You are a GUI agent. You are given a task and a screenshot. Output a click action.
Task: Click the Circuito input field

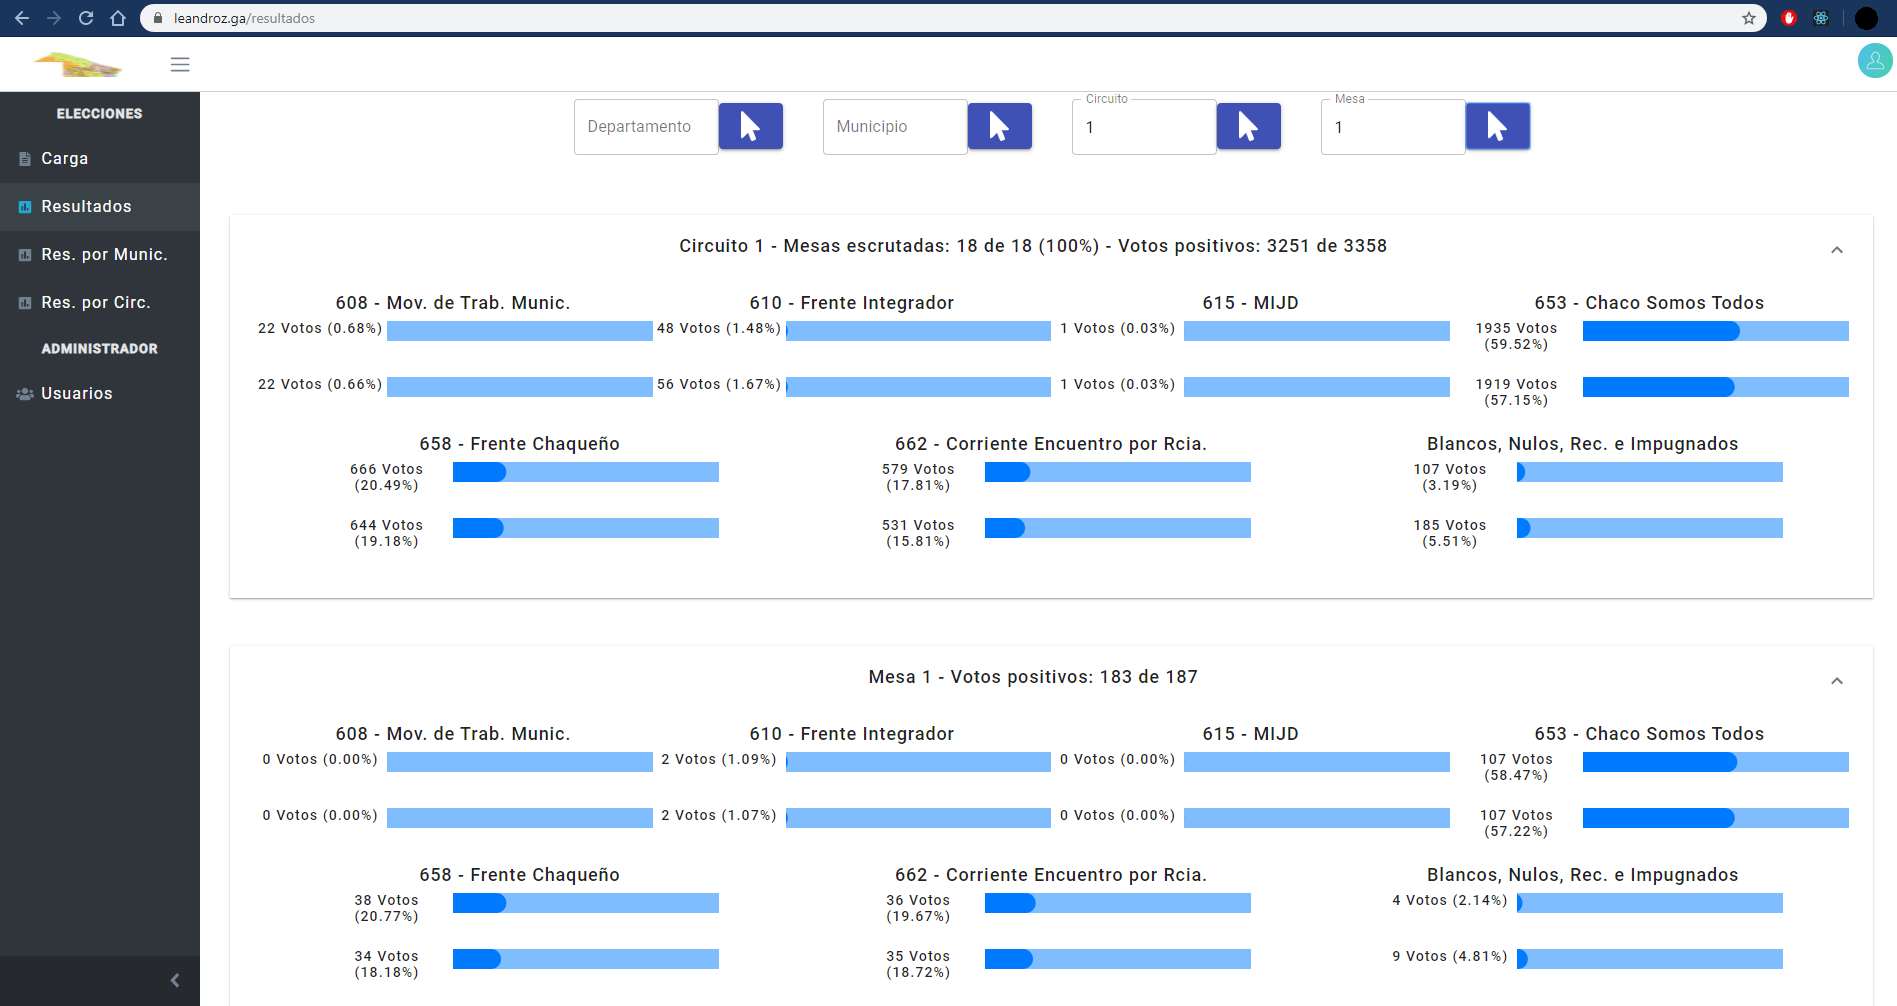click(x=1144, y=127)
